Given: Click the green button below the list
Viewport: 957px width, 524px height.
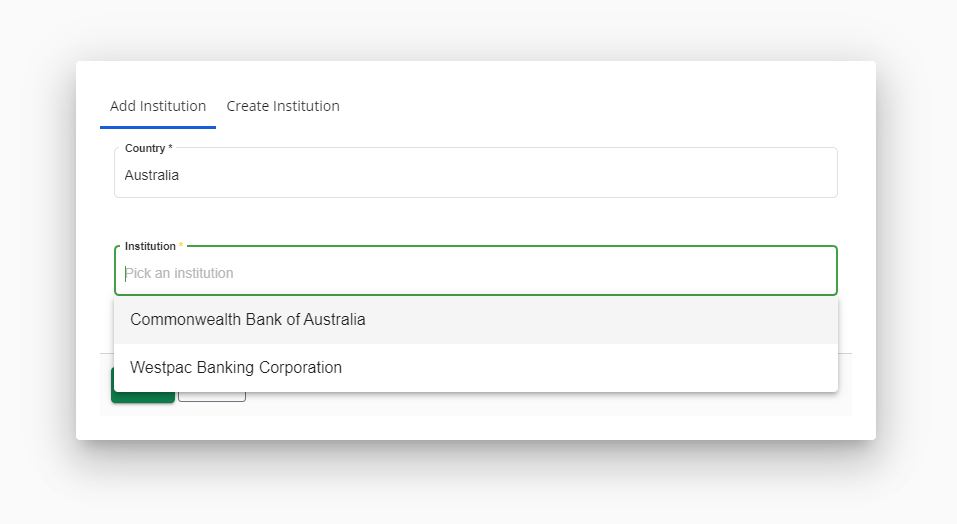Looking at the screenshot, I should (x=142, y=398).
